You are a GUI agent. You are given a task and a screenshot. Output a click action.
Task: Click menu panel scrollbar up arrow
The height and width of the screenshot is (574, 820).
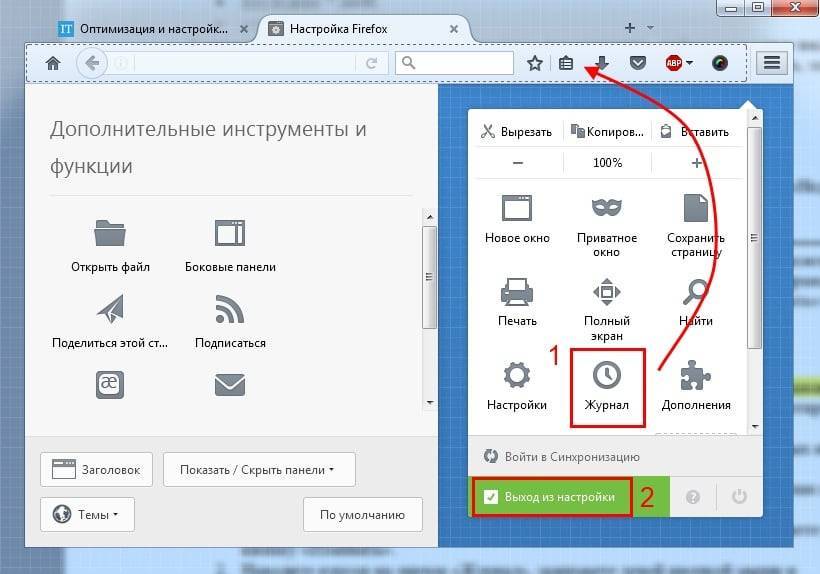tap(755, 118)
